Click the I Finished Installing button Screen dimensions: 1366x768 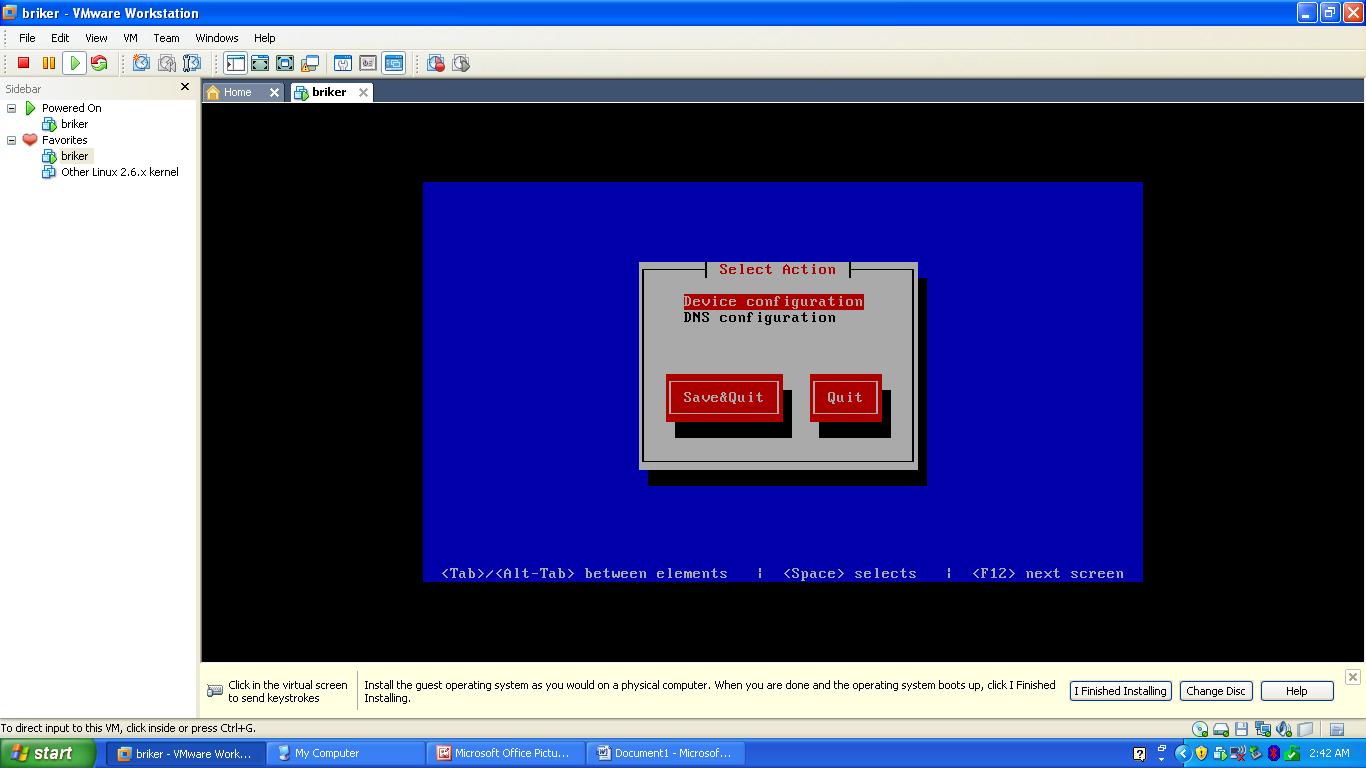[x=1120, y=691]
